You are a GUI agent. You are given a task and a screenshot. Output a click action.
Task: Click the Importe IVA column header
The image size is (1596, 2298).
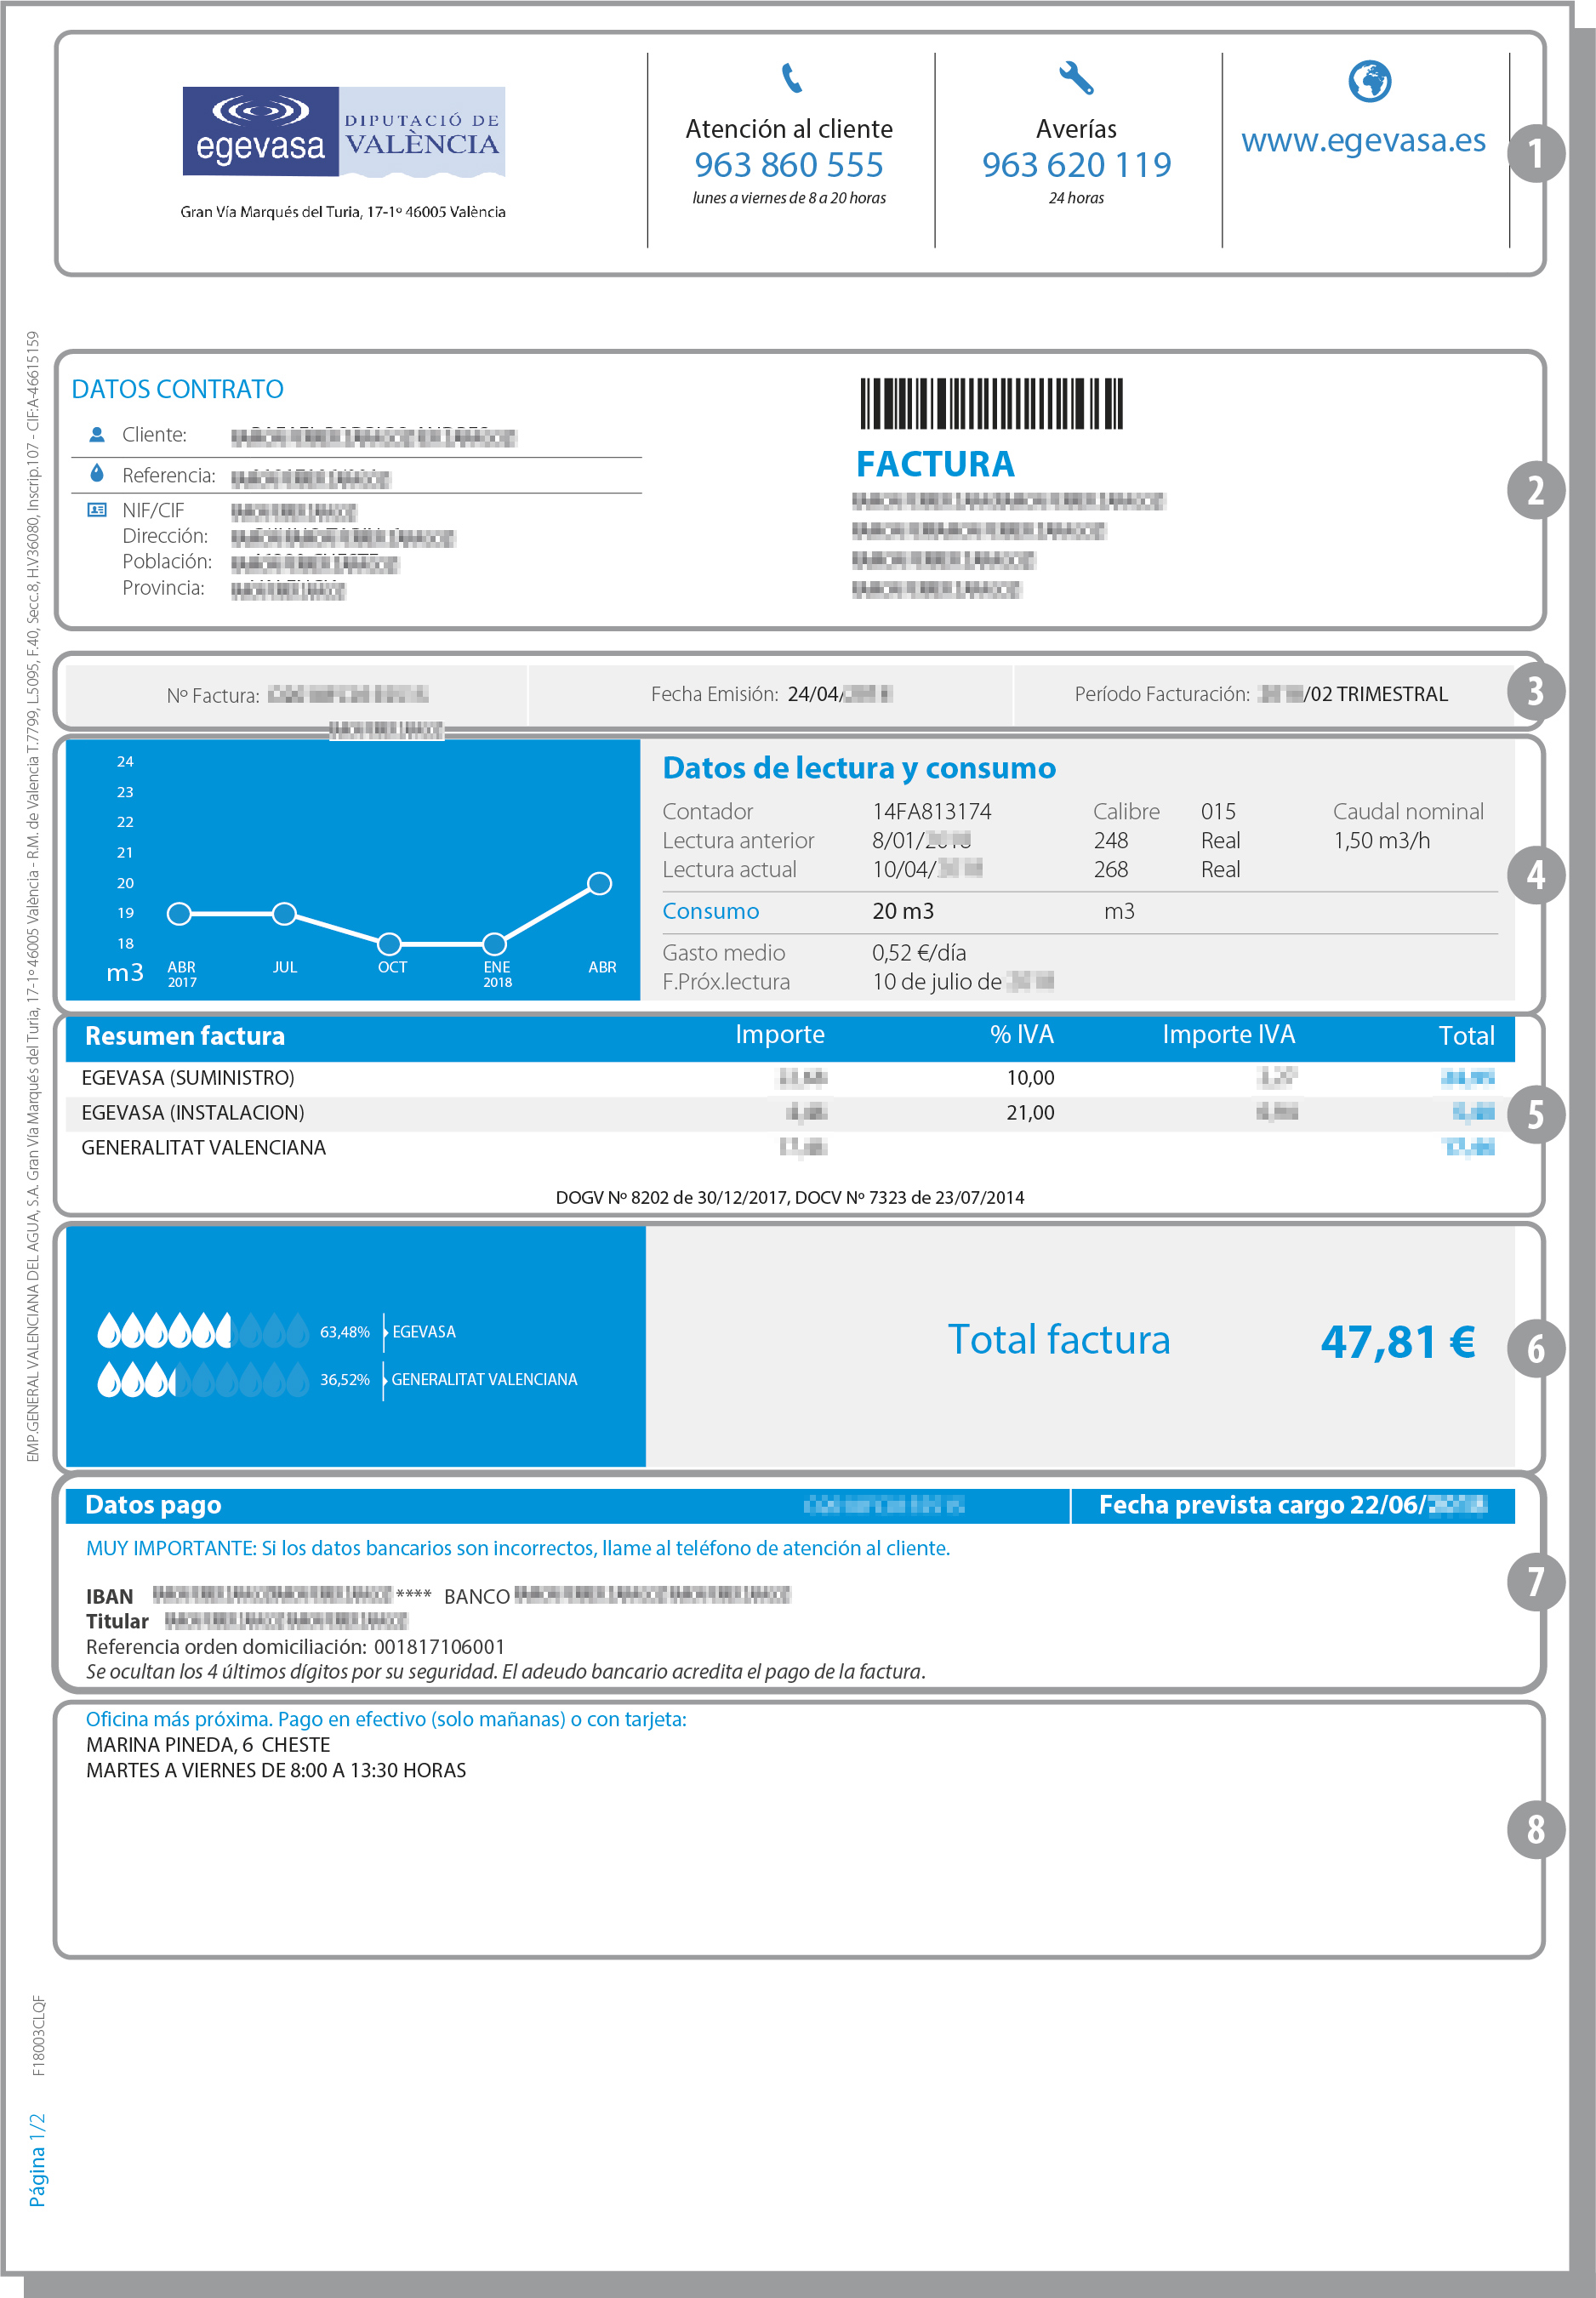tap(1228, 1034)
